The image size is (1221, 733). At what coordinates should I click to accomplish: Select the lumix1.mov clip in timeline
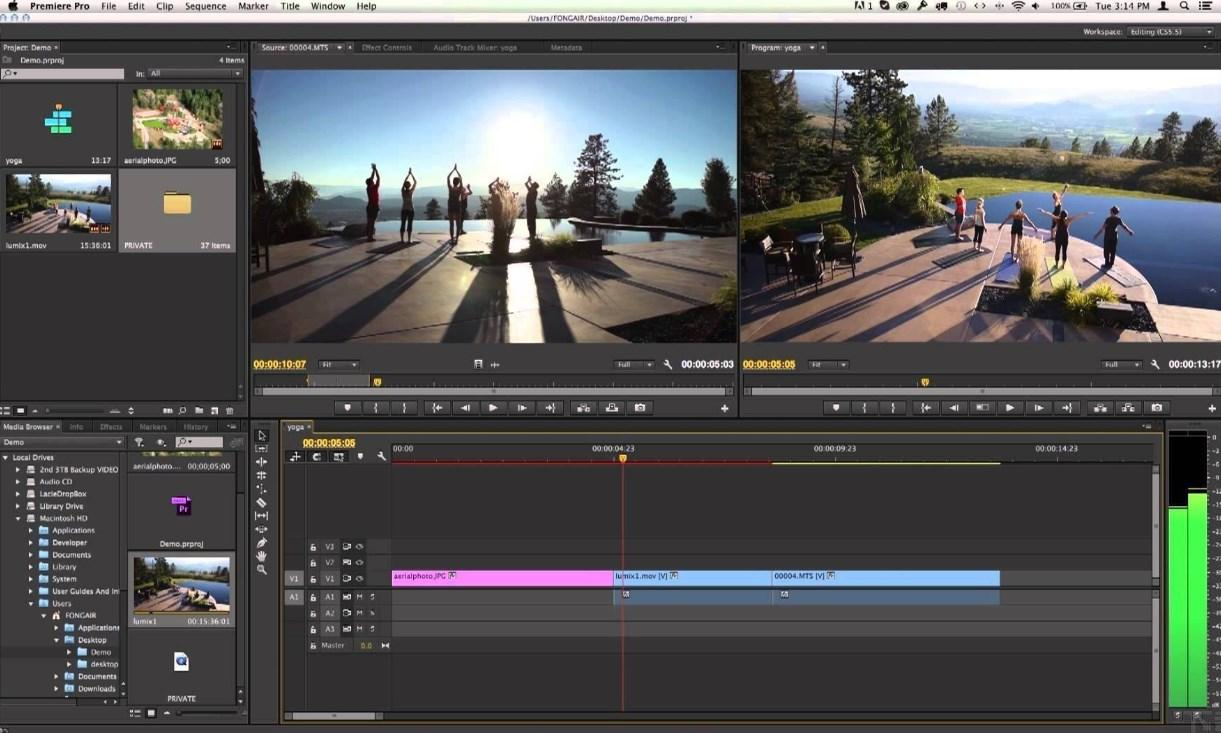(692, 578)
